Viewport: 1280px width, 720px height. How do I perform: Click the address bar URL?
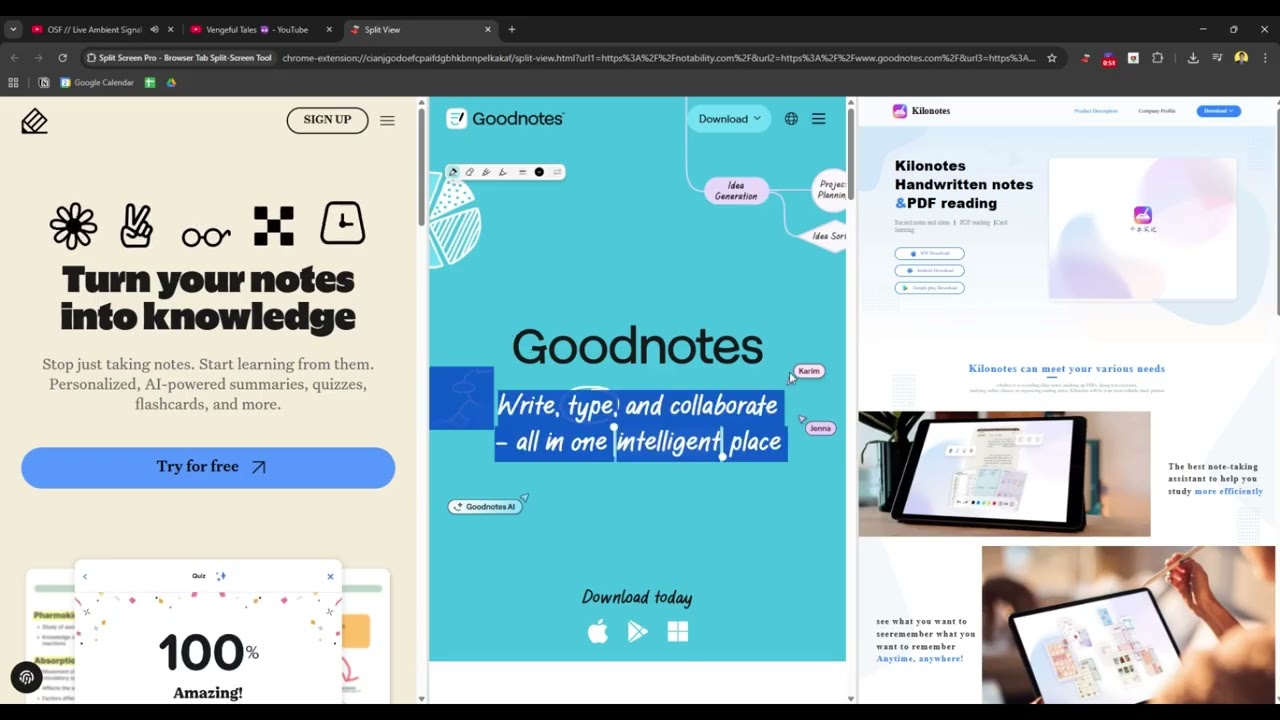(659, 58)
